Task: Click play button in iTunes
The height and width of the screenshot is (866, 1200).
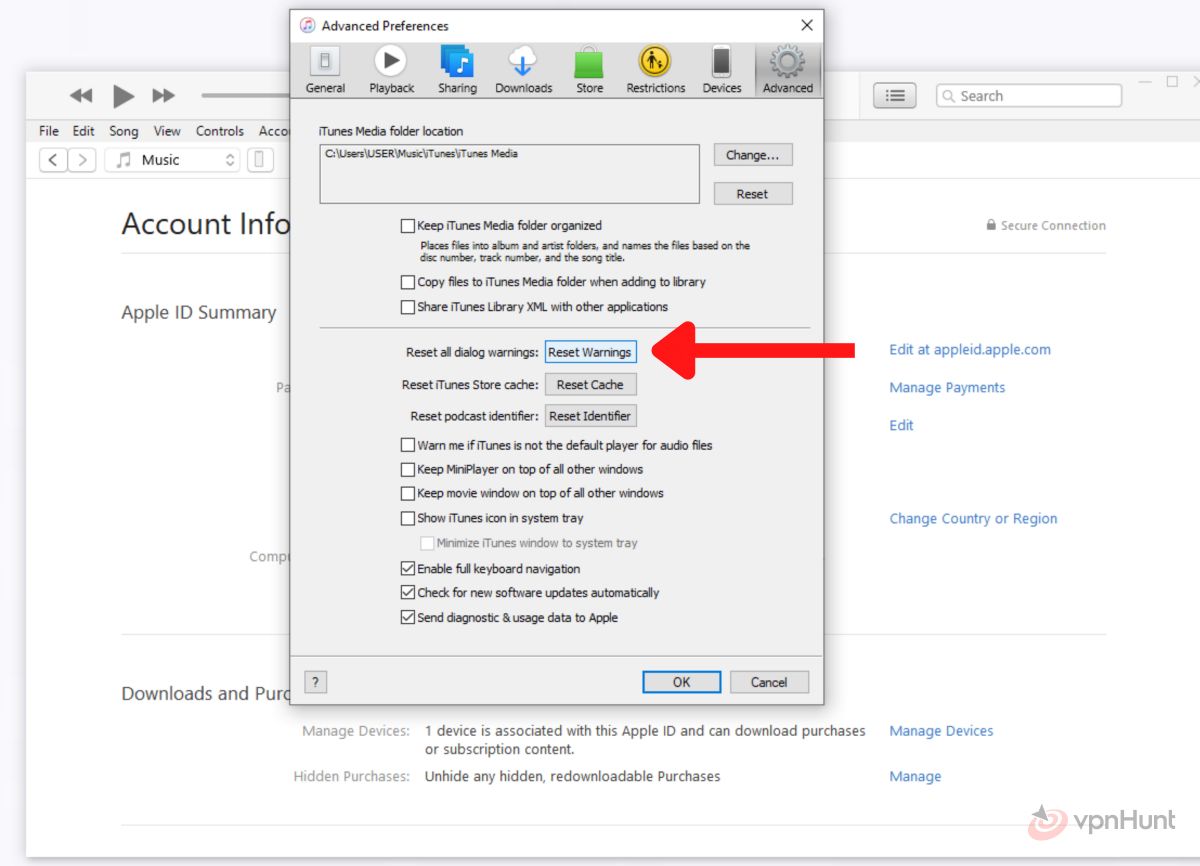Action: 123,96
